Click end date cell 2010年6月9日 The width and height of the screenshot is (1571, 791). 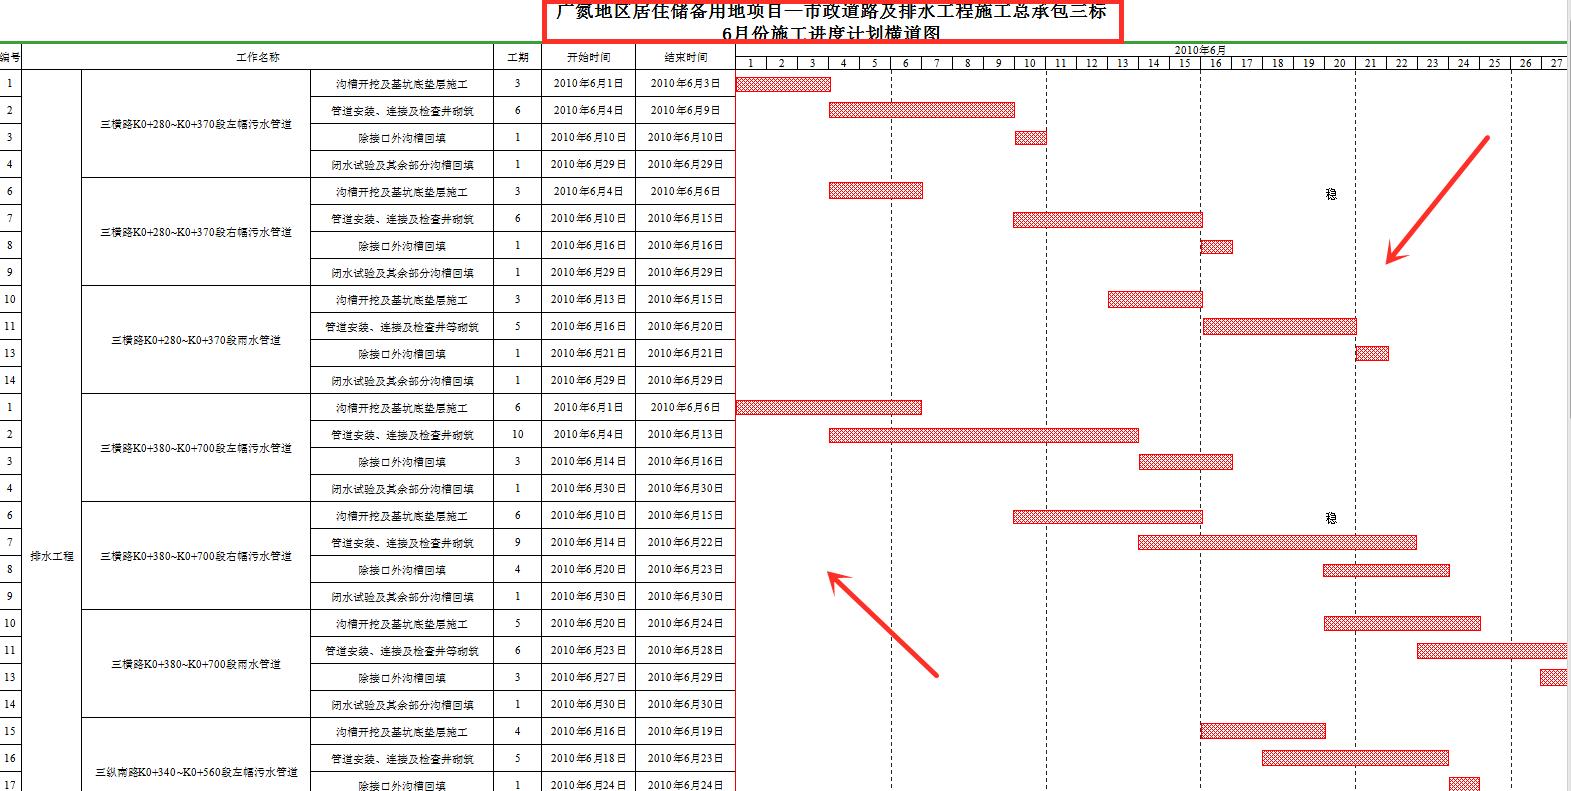(x=685, y=111)
